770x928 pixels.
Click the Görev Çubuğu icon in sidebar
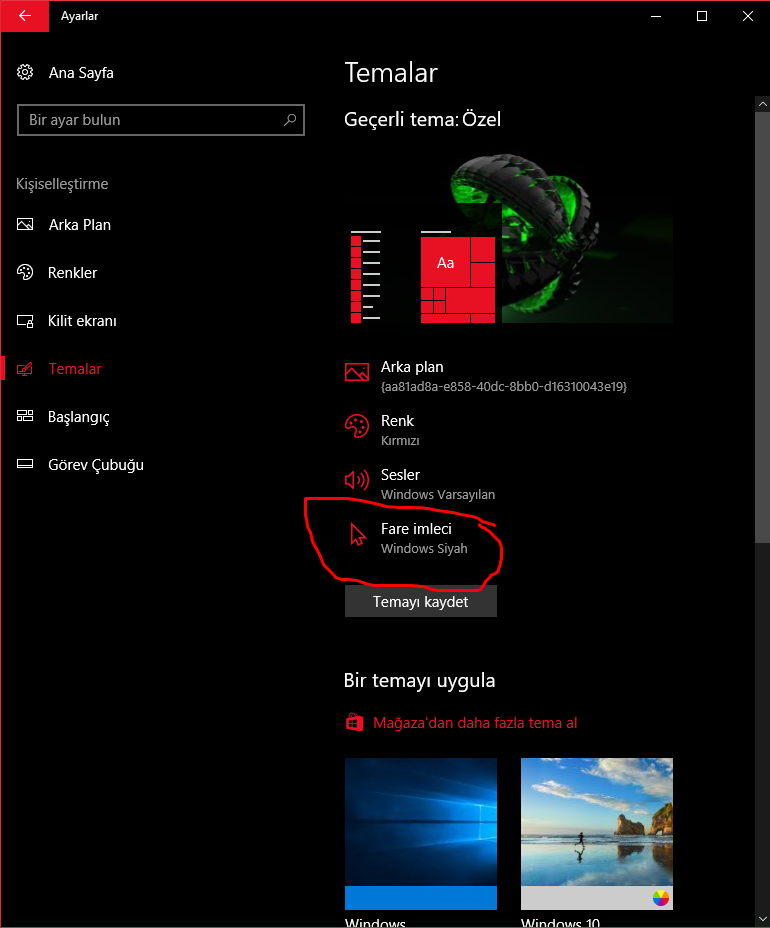point(25,464)
